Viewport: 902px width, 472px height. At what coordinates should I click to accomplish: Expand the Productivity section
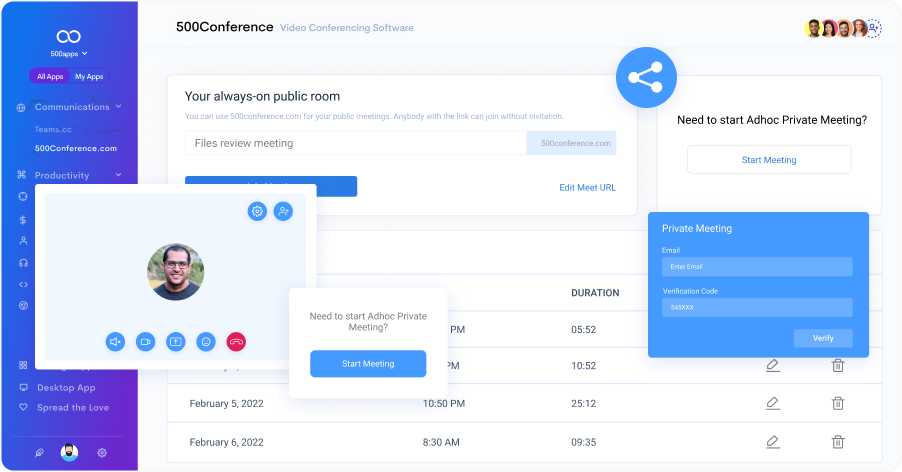tap(118, 175)
